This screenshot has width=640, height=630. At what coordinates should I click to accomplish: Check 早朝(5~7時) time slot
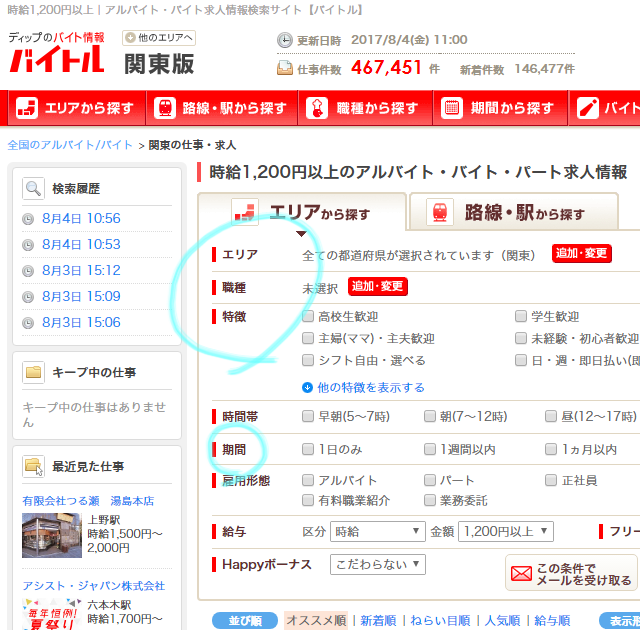(x=308, y=417)
